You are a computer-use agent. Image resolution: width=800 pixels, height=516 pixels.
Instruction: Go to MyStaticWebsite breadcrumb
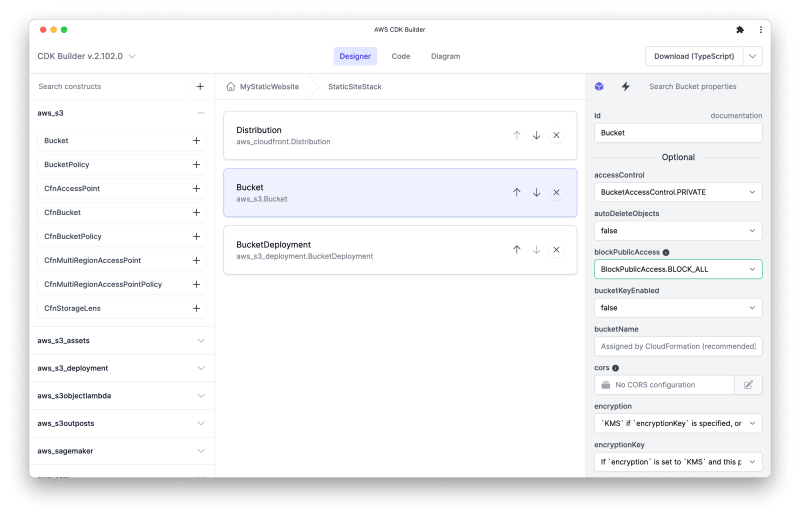click(269, 87)
